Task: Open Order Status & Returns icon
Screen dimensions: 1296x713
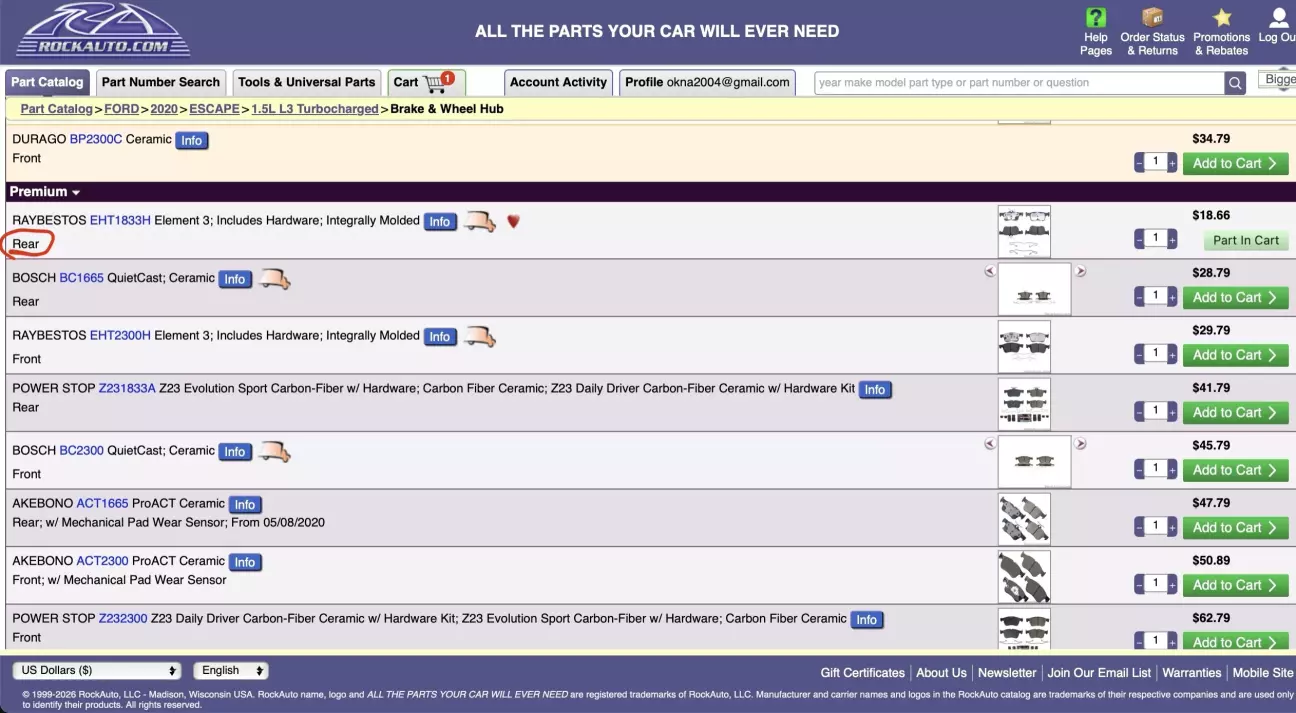Action: click(x=1152, y=19)
